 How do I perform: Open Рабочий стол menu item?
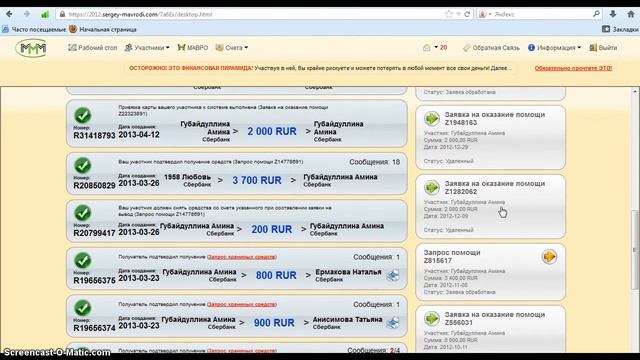(x=93, y=48)
